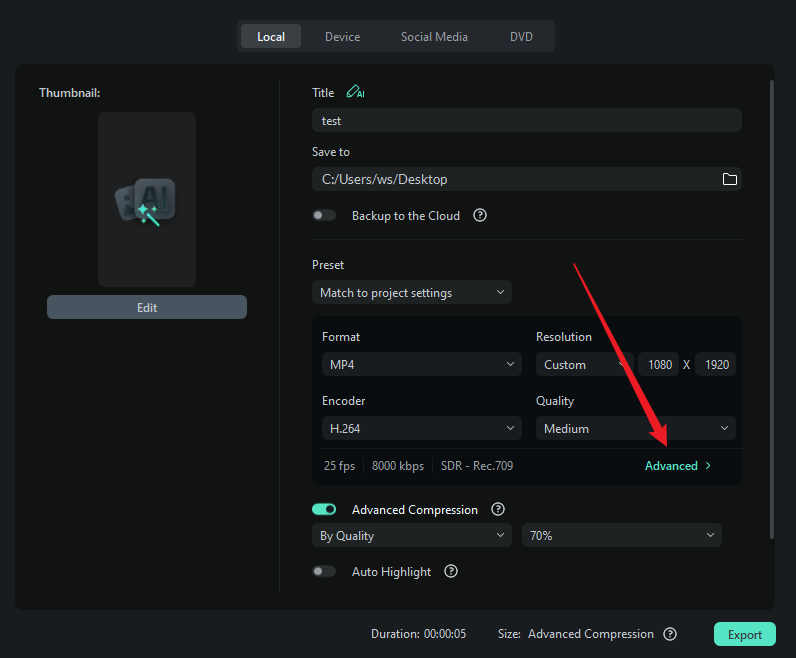Click the AI title generator pen icon
The height and width of the screenshot is (658, 796).
point(354,92)
